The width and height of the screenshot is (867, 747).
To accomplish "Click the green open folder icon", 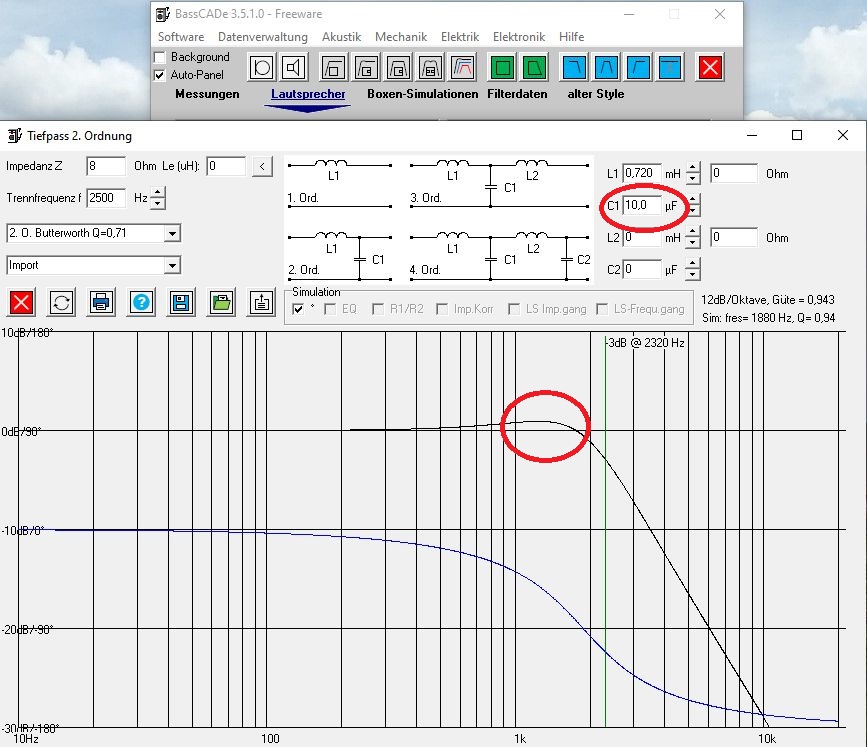I will pos(220,302).
